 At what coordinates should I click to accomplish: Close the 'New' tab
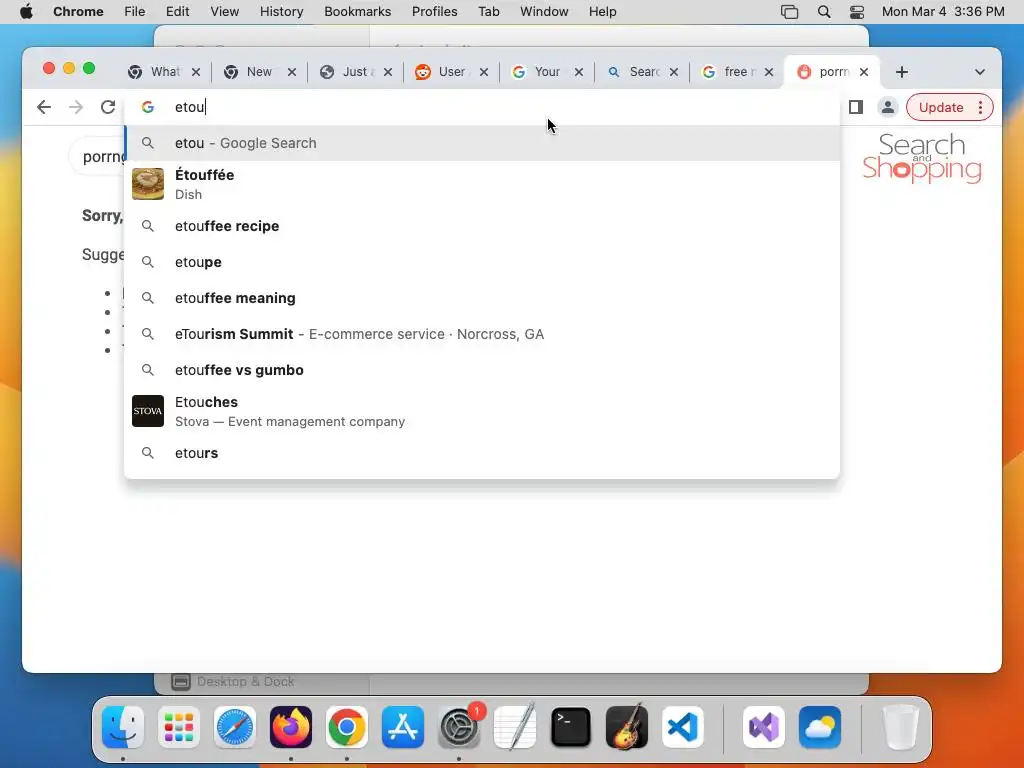click(x=292, y=72)
